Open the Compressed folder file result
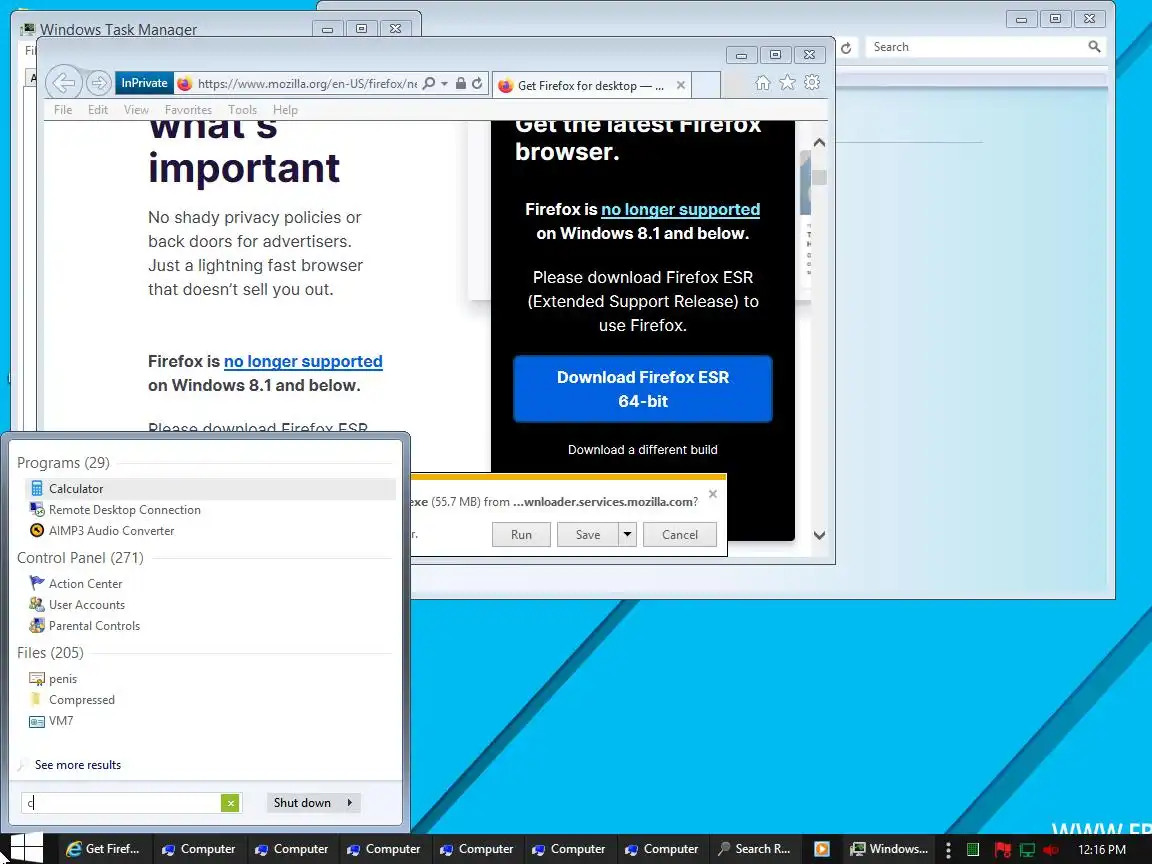The image size is (1152, 864). pyautogui.click(x=210, y=699)
